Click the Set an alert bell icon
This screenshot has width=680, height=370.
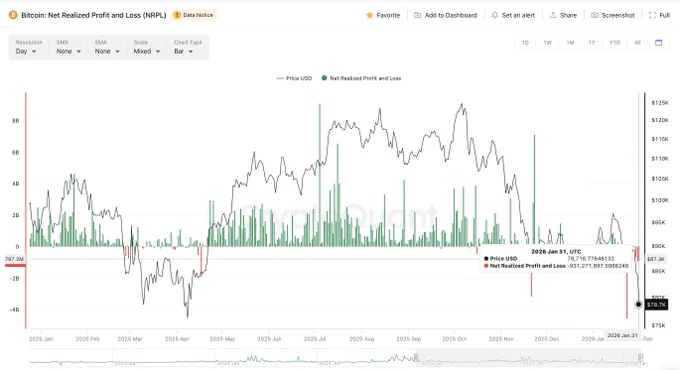[494, 15]
